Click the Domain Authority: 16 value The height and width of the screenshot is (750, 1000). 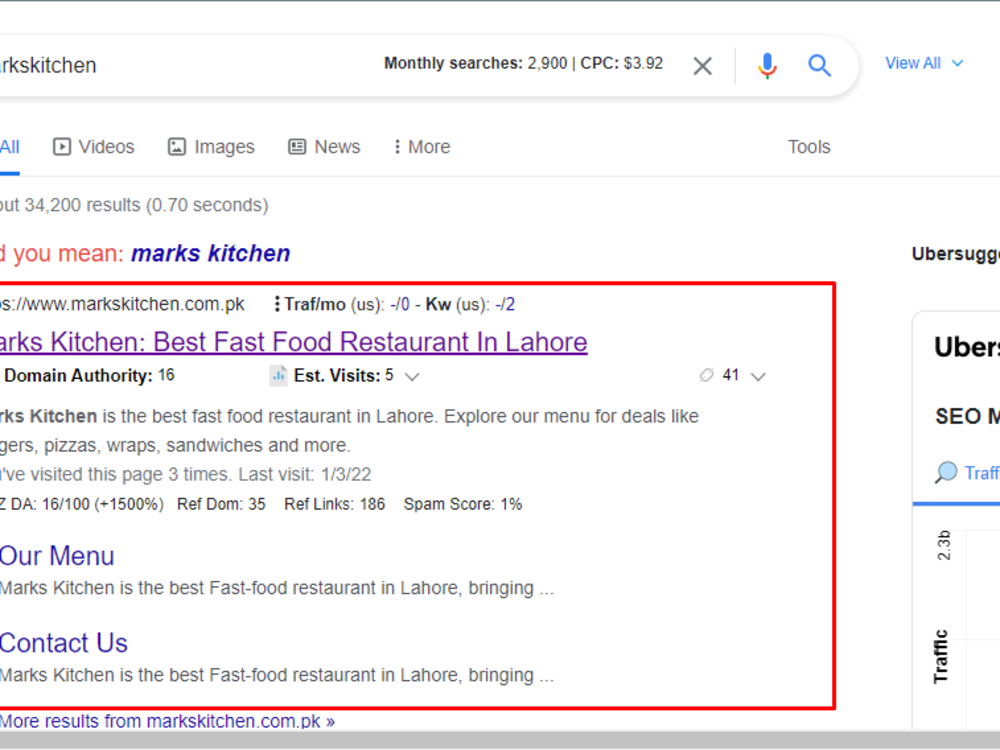click(89, 376)
